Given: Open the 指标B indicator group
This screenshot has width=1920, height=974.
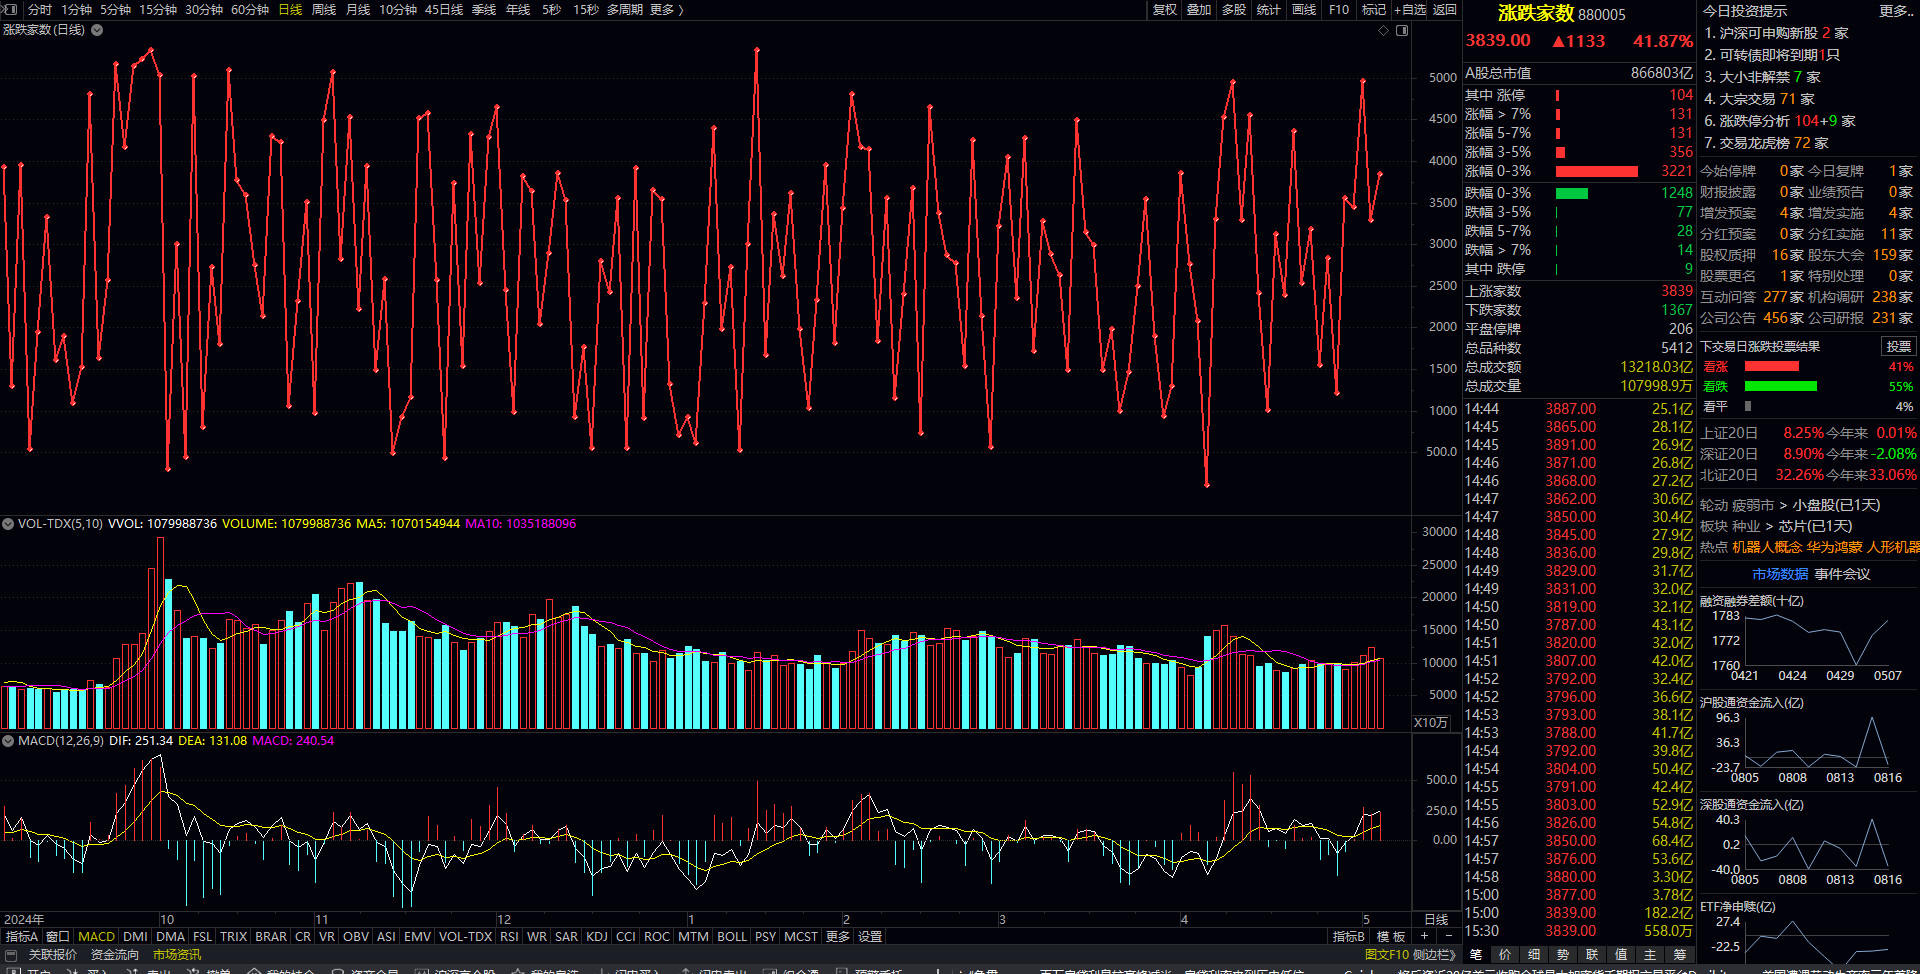Looking at the screenshot, I should (1349, 937).
